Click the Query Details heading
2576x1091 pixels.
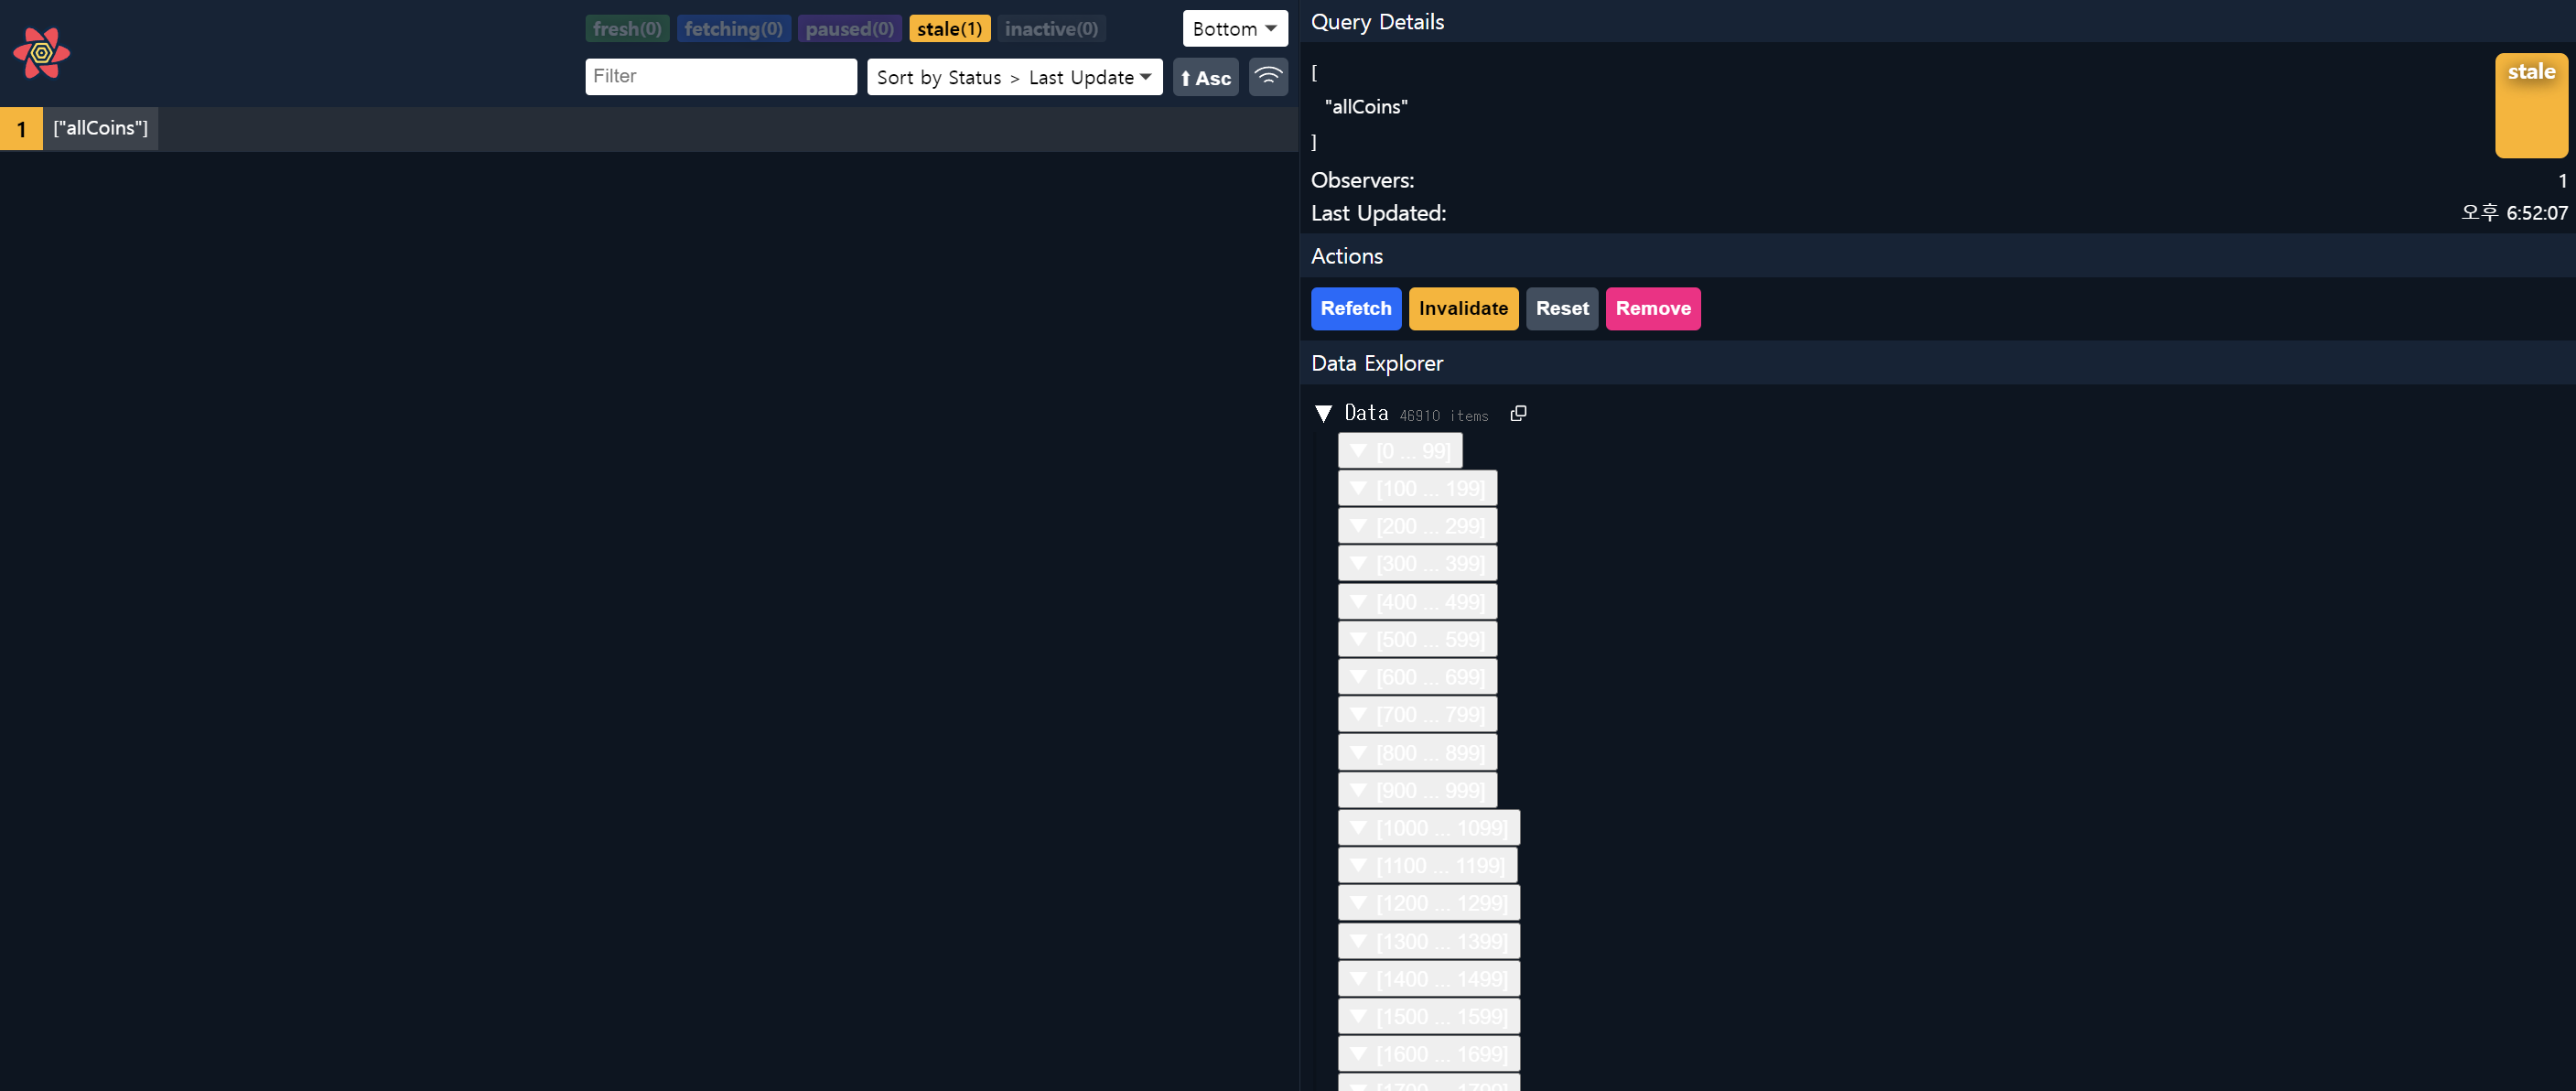[x=1377, y=22]
